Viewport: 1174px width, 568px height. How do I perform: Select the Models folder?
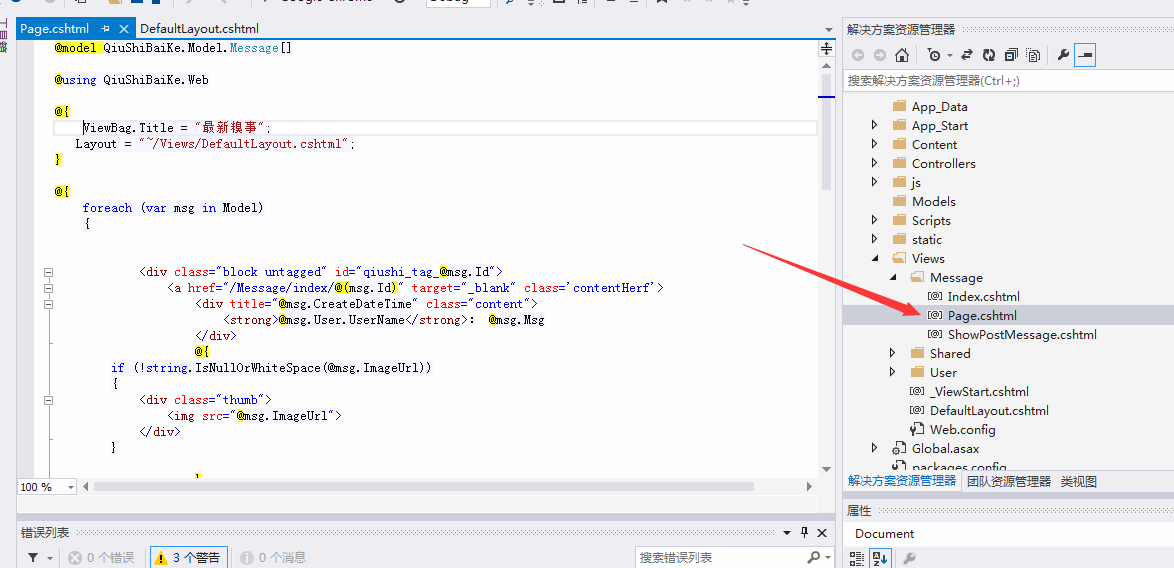pyautogui.click(x=934, y=201)
